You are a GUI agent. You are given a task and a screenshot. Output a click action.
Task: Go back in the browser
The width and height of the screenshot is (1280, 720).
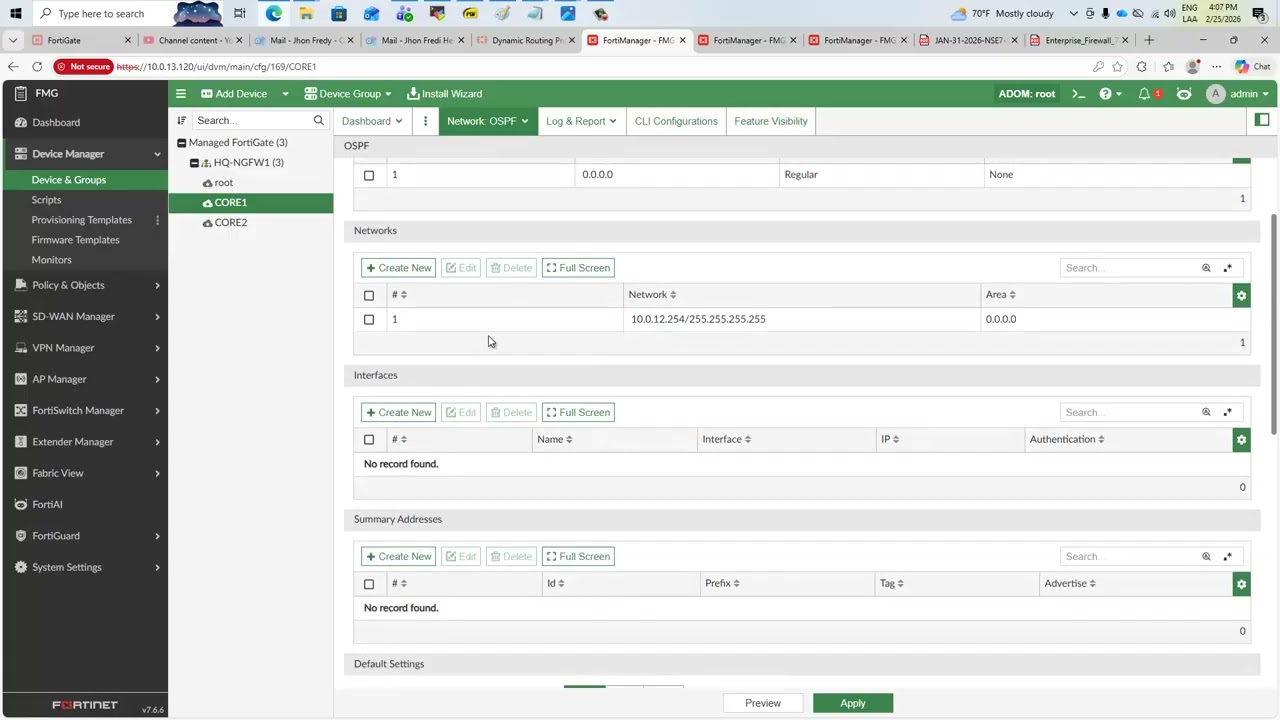tap(12, 67)
